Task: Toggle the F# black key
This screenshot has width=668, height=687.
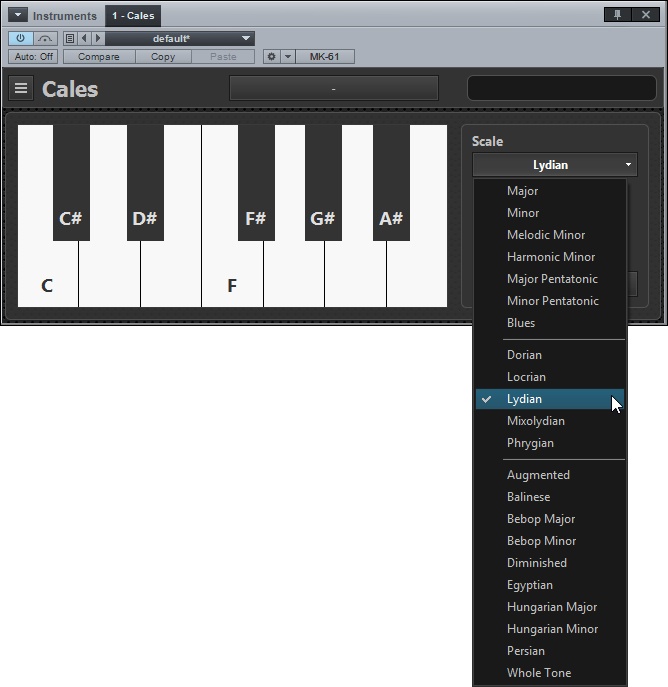Action: (x=256, y=183)
